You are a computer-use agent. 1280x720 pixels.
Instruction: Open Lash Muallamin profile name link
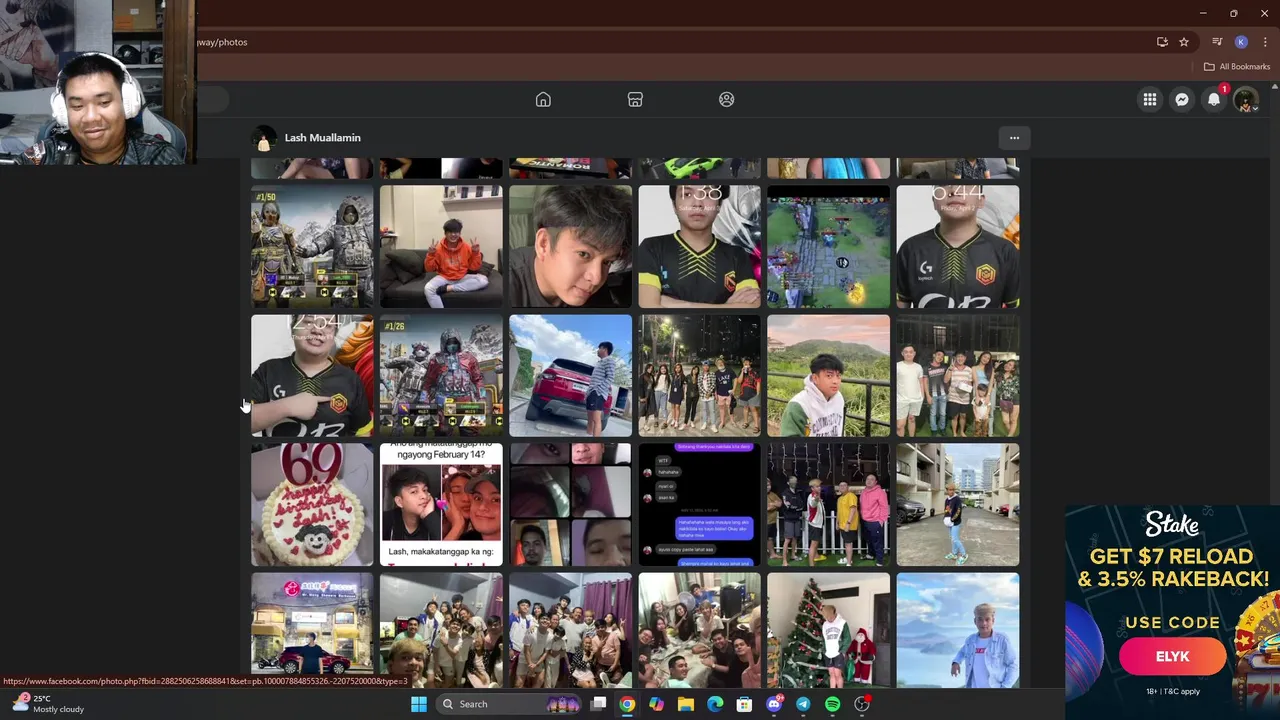pos(322,138)
